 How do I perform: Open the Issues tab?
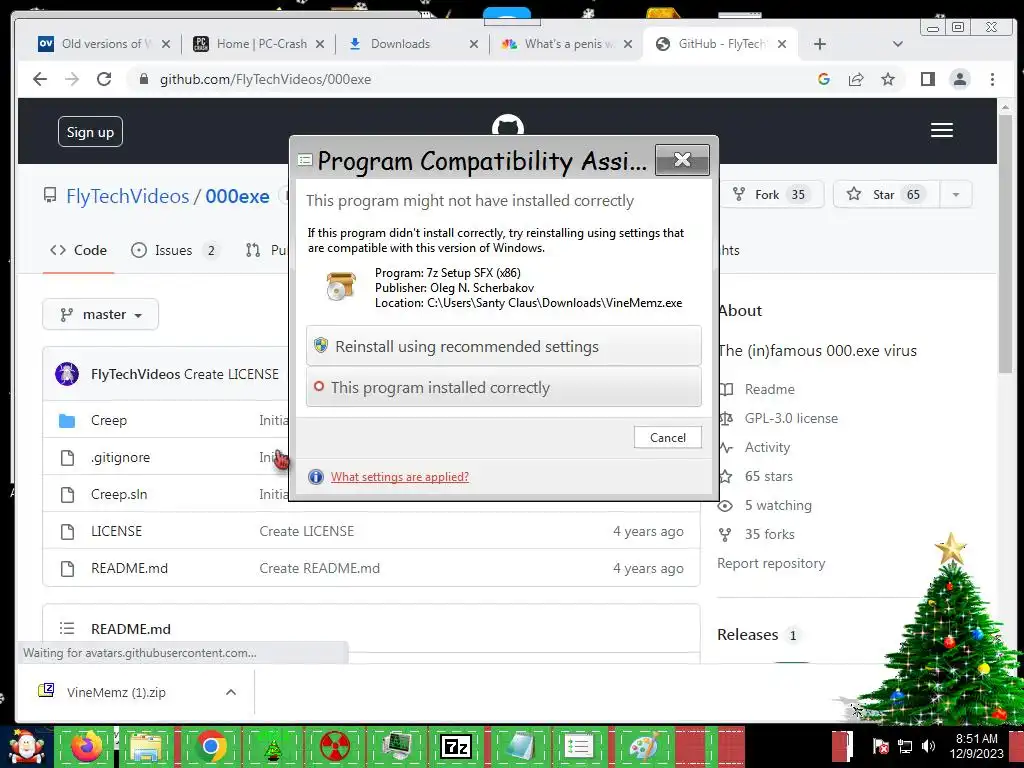(174, 250)
